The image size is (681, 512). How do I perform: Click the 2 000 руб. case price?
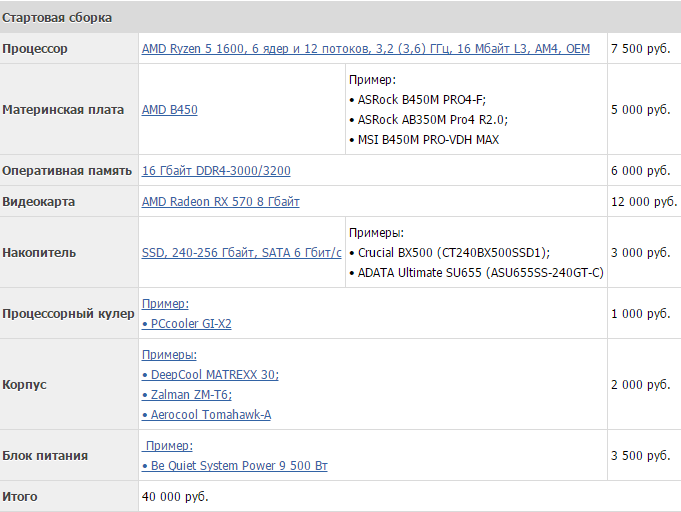click(641, 385)
